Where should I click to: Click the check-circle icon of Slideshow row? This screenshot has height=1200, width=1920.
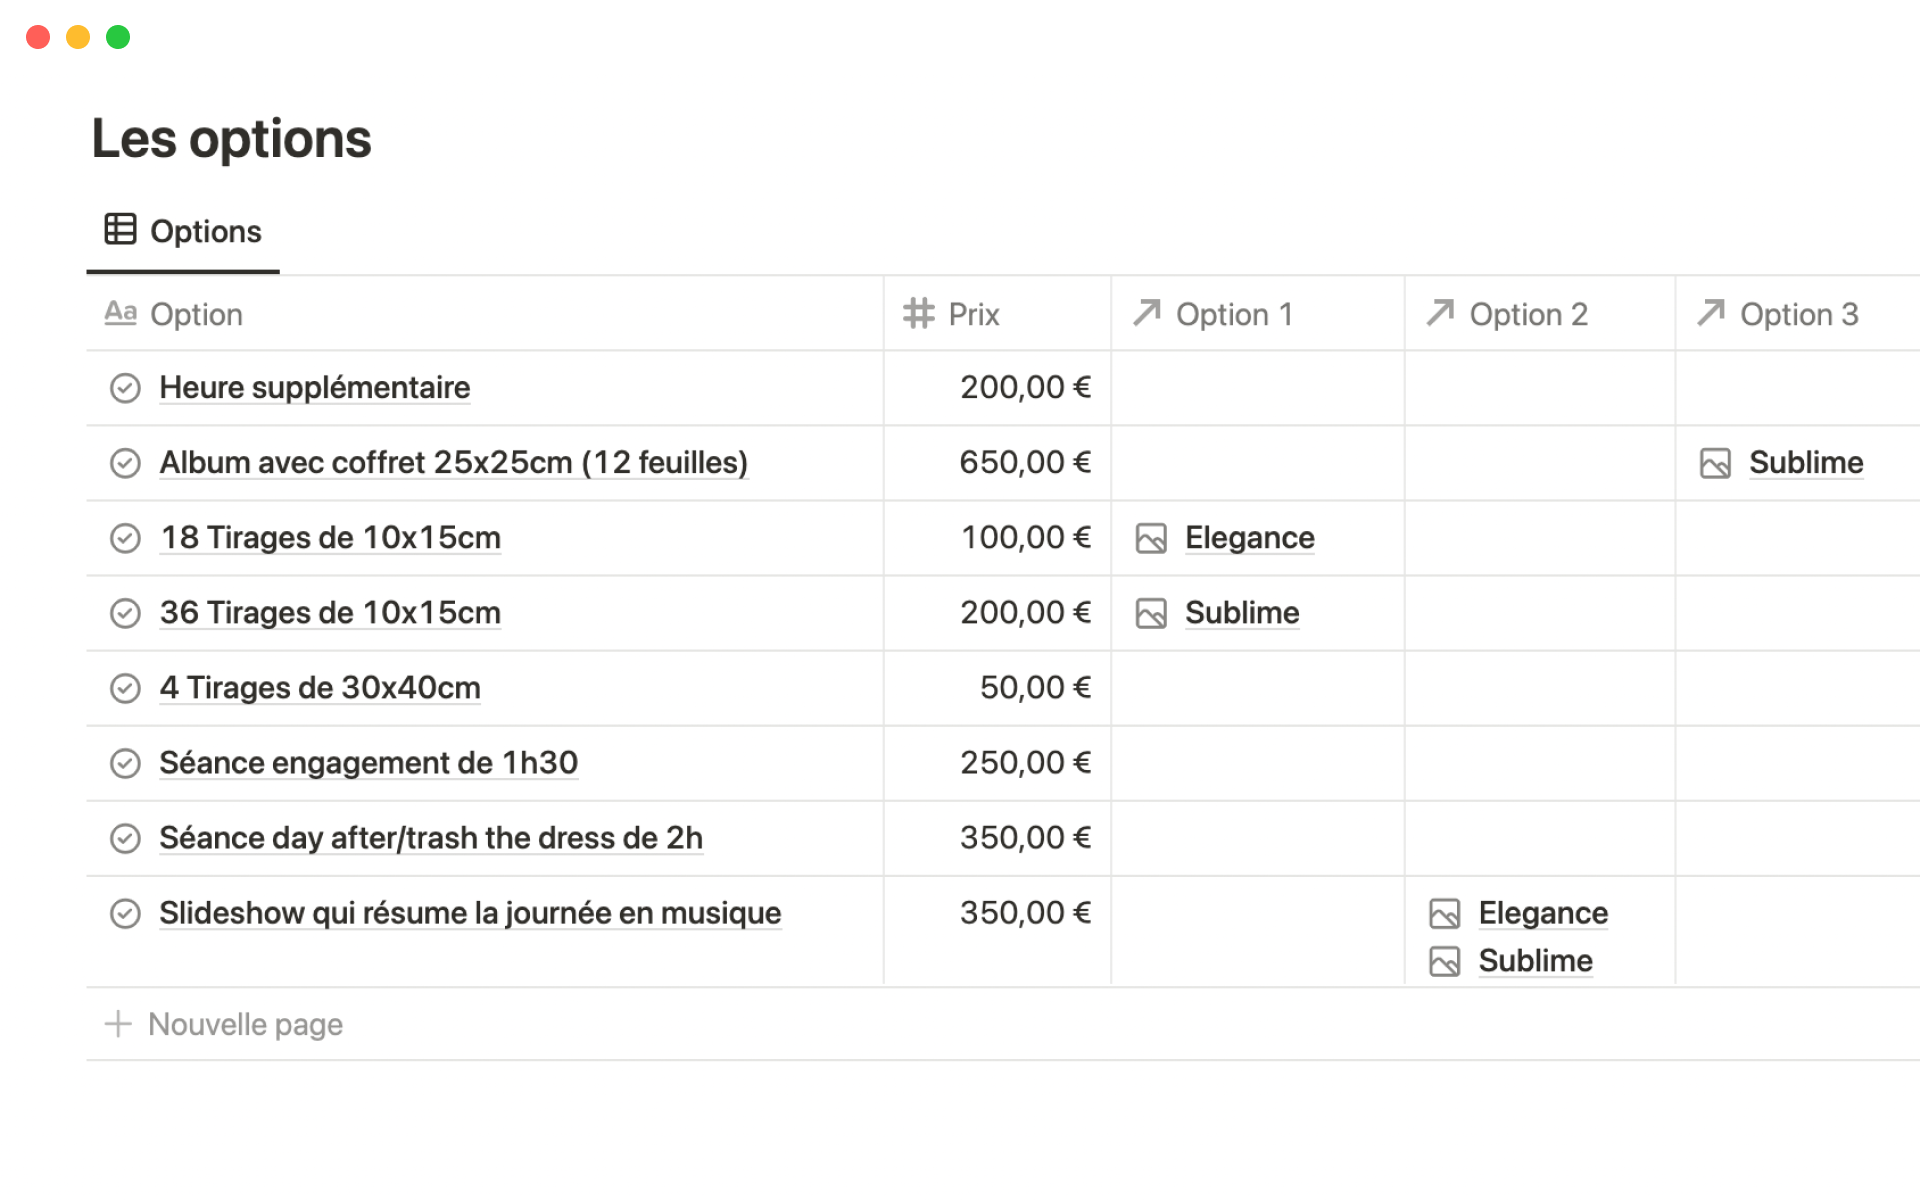tap(125, 913)
